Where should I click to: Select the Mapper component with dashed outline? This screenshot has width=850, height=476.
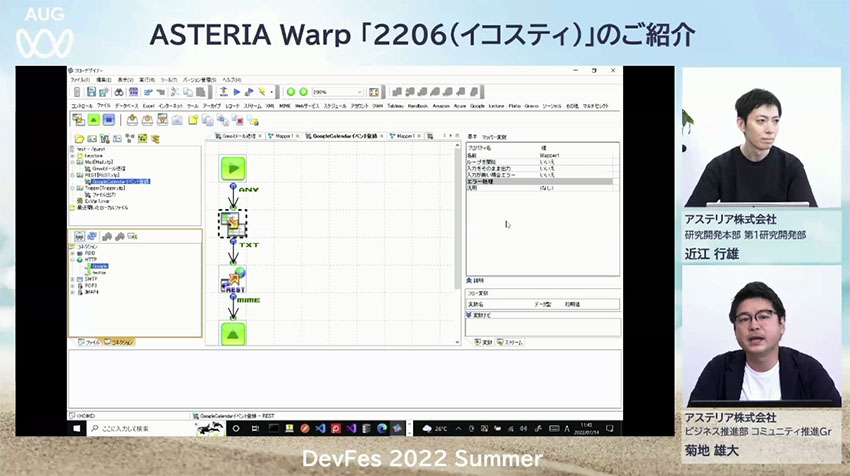(233, 223)
